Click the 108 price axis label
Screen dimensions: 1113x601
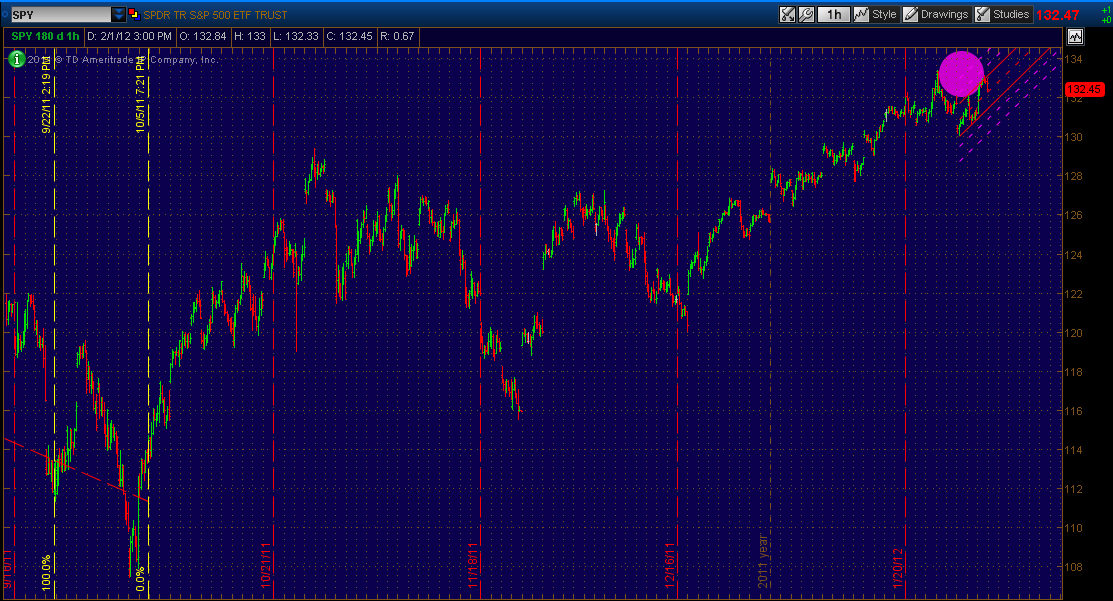[1075, 567]
